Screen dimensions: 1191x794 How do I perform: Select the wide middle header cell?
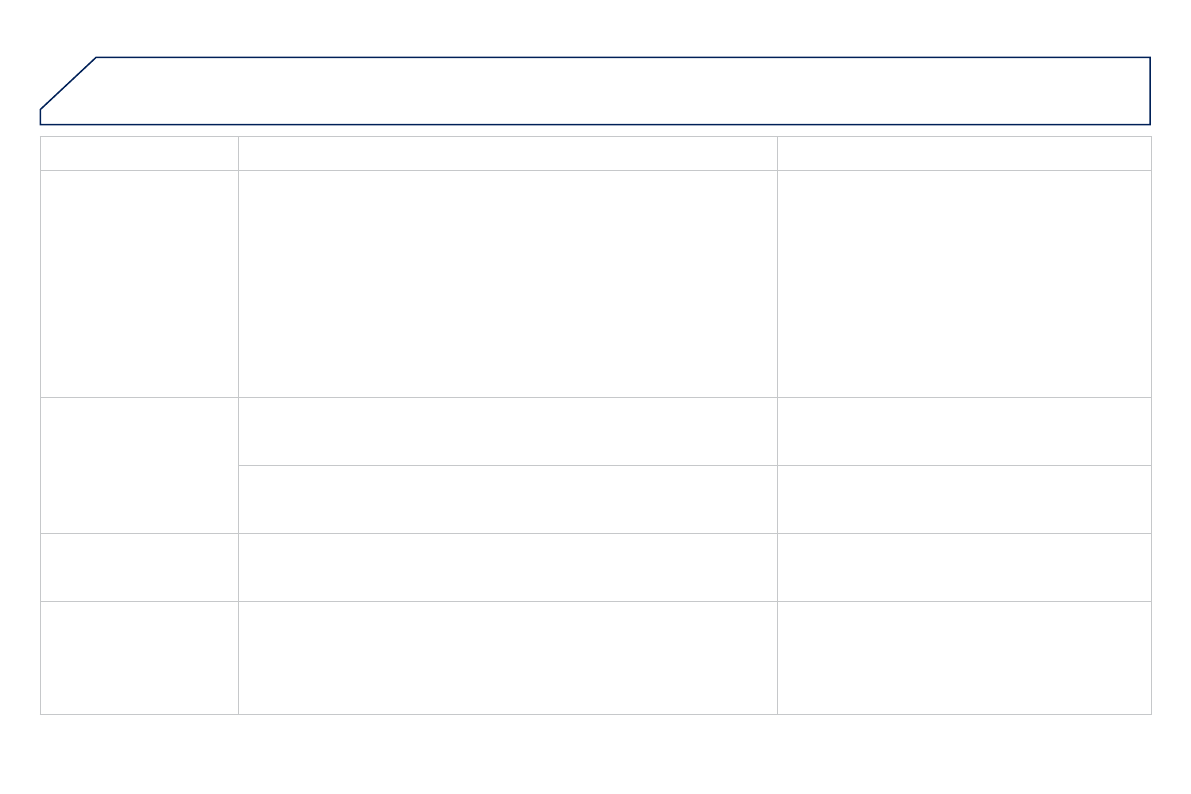(x=507, y=154)
